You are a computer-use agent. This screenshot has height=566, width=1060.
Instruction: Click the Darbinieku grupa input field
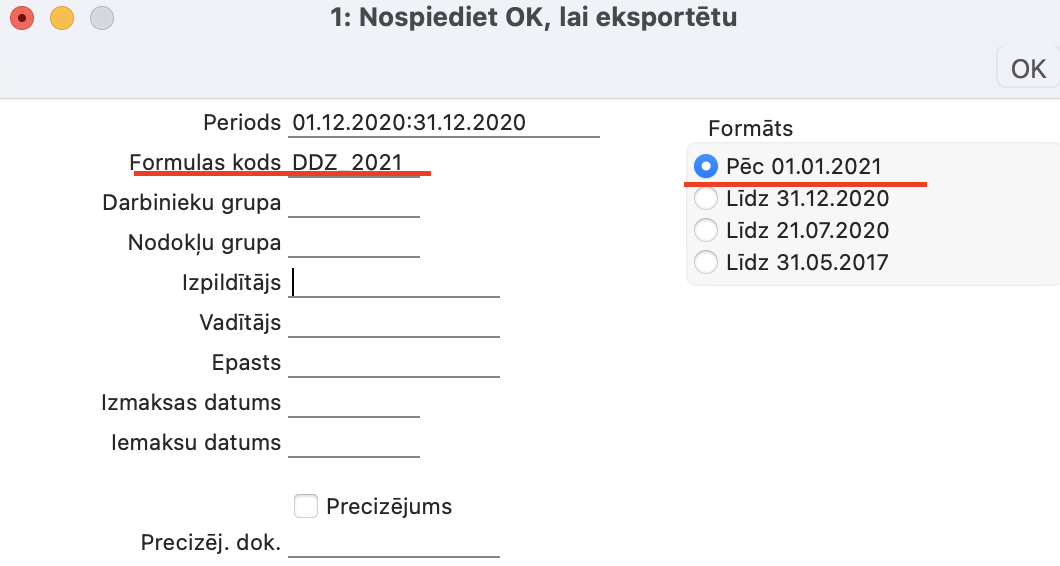[x=353, y=203]
